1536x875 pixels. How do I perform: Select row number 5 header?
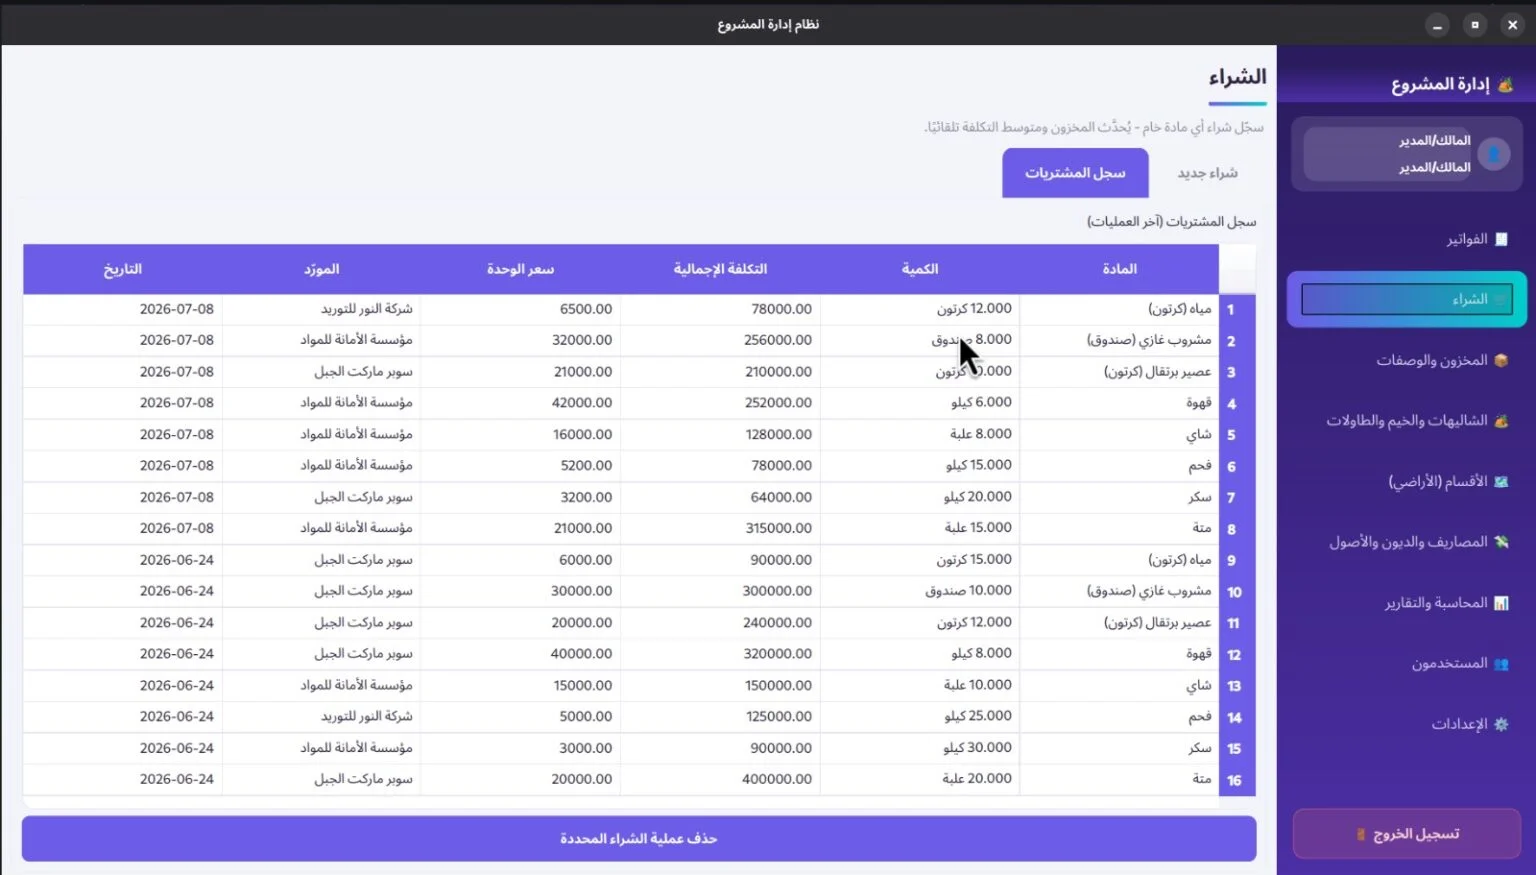pyautogui.click(x=1237, y=435)
